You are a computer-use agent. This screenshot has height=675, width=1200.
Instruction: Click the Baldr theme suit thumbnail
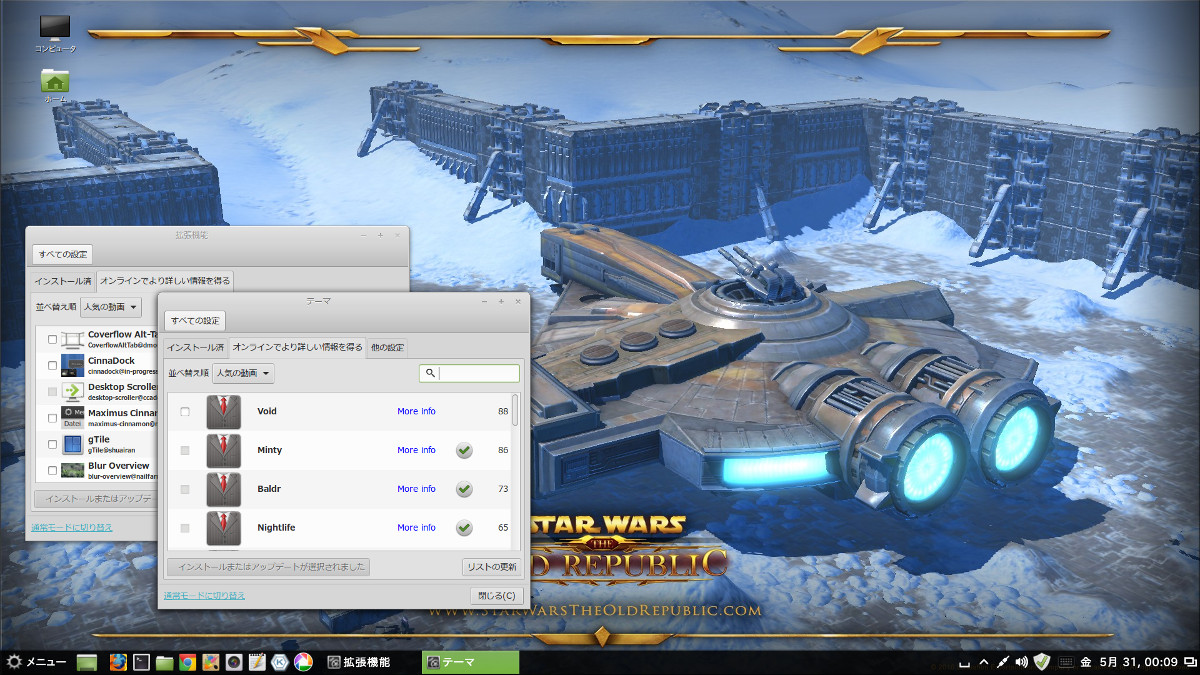pyautogui.click(x=224, y=489)
